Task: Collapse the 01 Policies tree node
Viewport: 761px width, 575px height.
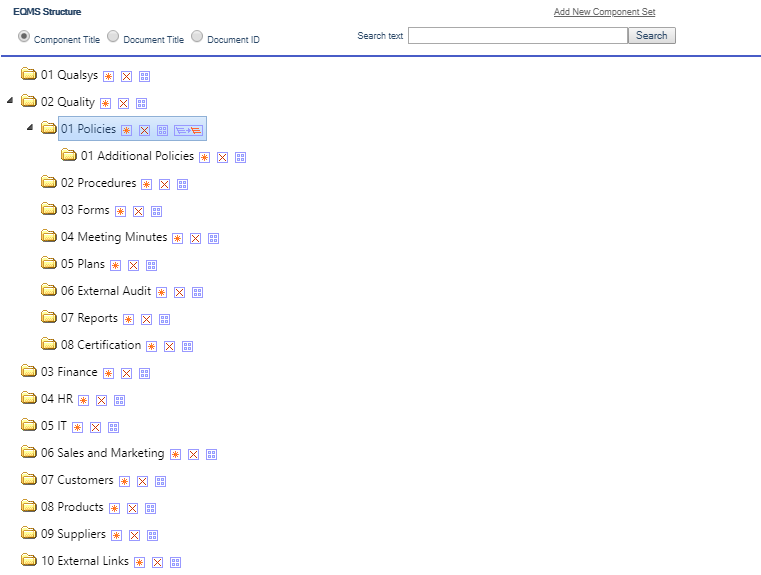Action: tap(30, 127)
